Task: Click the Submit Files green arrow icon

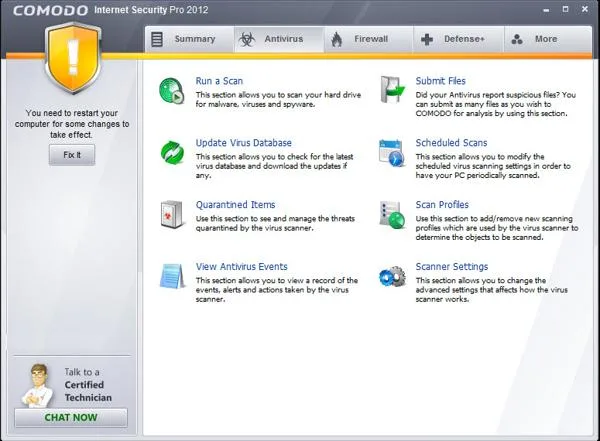Action: click(x=392, y=90)
